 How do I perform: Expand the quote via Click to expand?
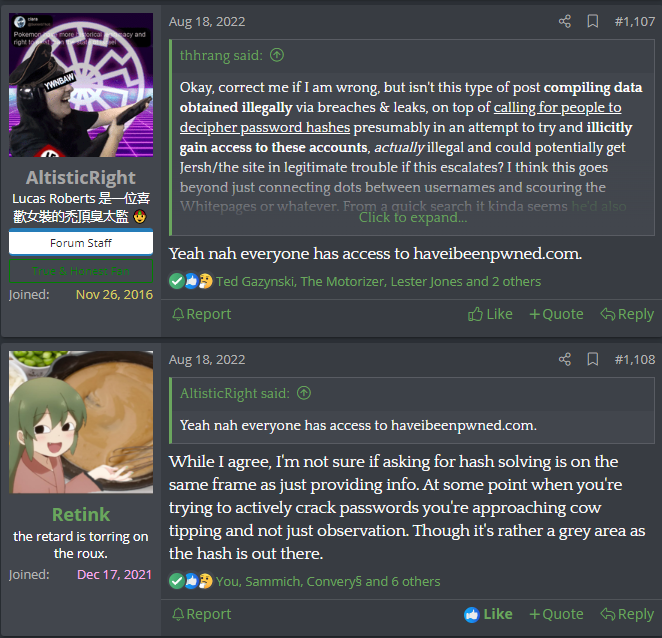(x=413, y=217)
